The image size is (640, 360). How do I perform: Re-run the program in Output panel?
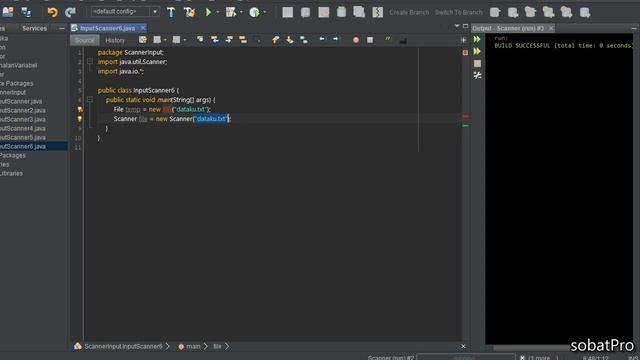coord(477,39)
